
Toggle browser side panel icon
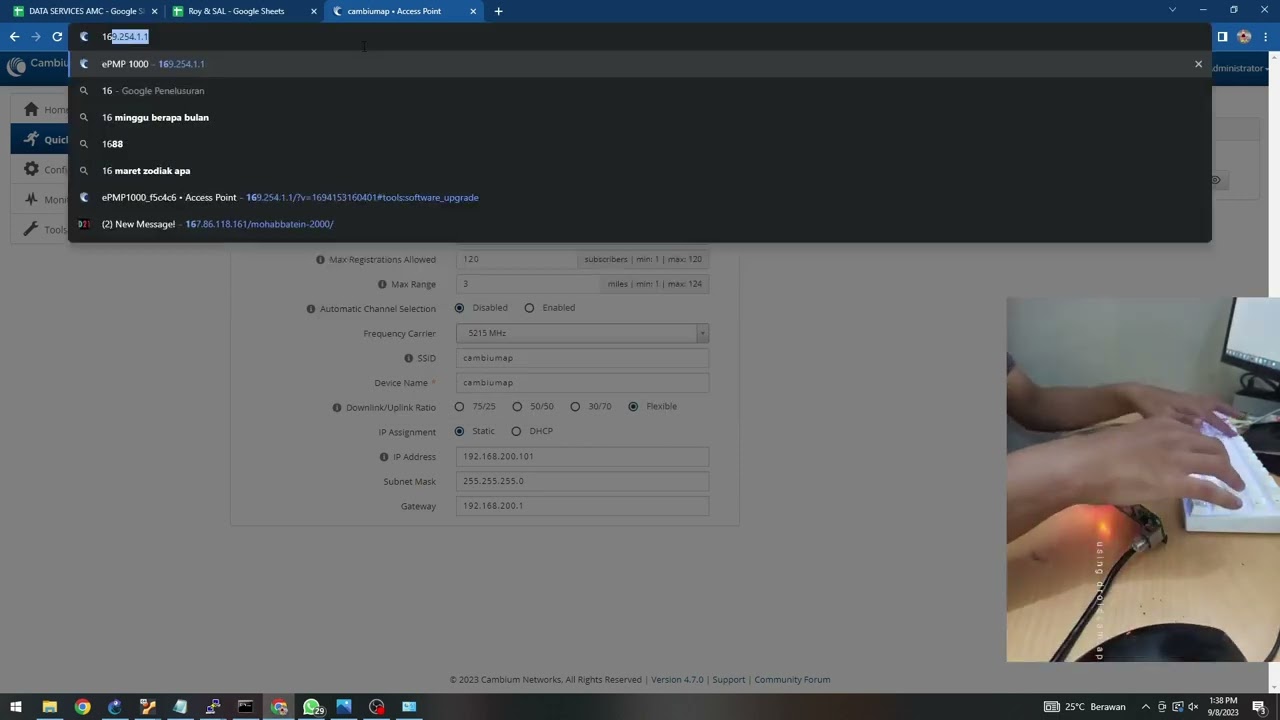(x=1222, y=37)
